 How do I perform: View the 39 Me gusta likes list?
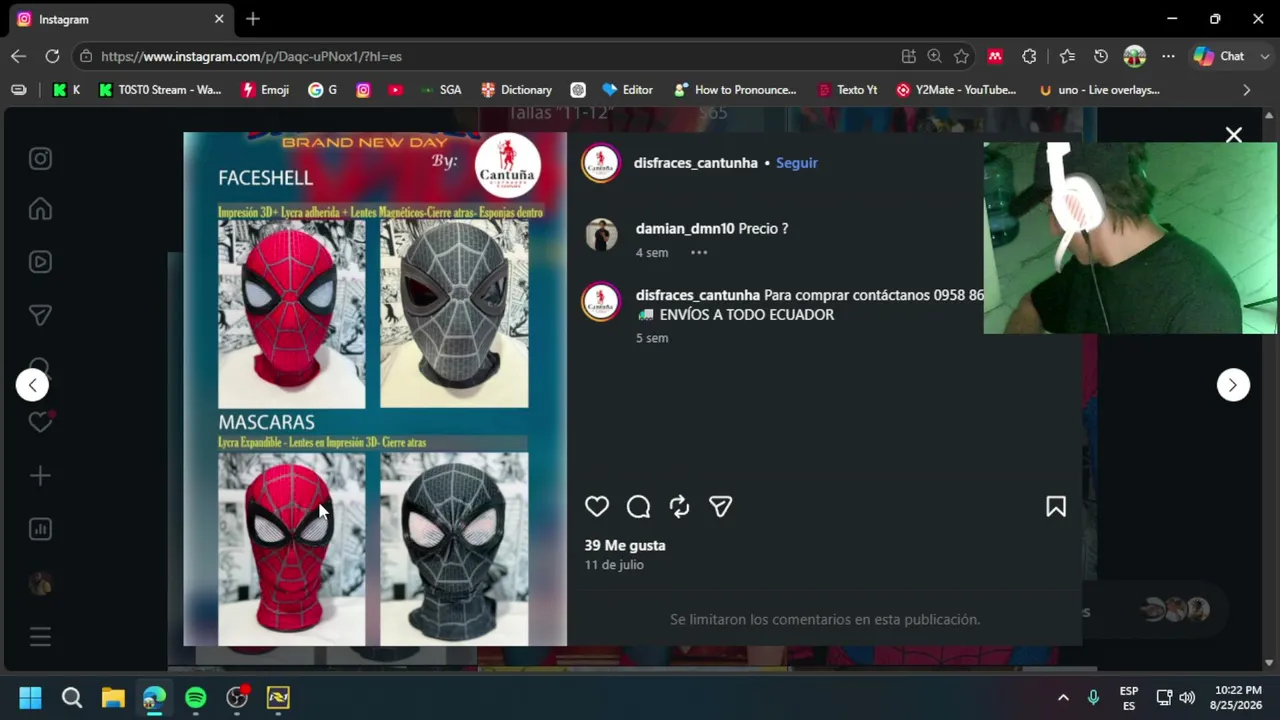[x=625, y=545]
